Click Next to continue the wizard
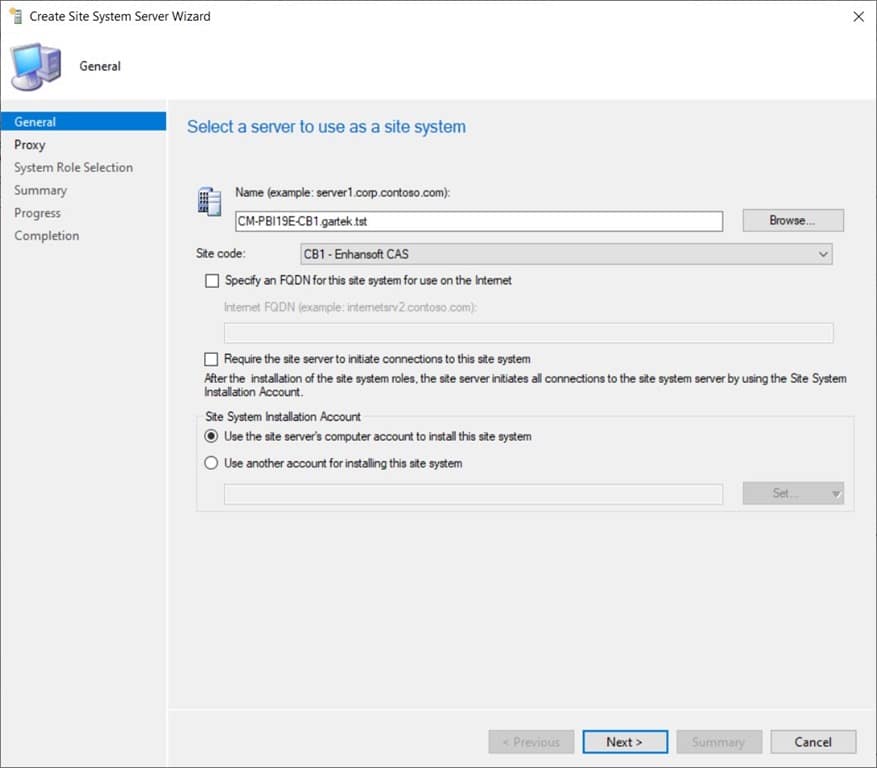 coord(624,741)
